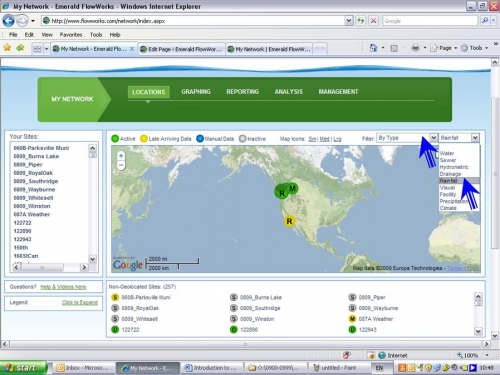
Task: Open the Favorites menu
Action: click(71, 35)
